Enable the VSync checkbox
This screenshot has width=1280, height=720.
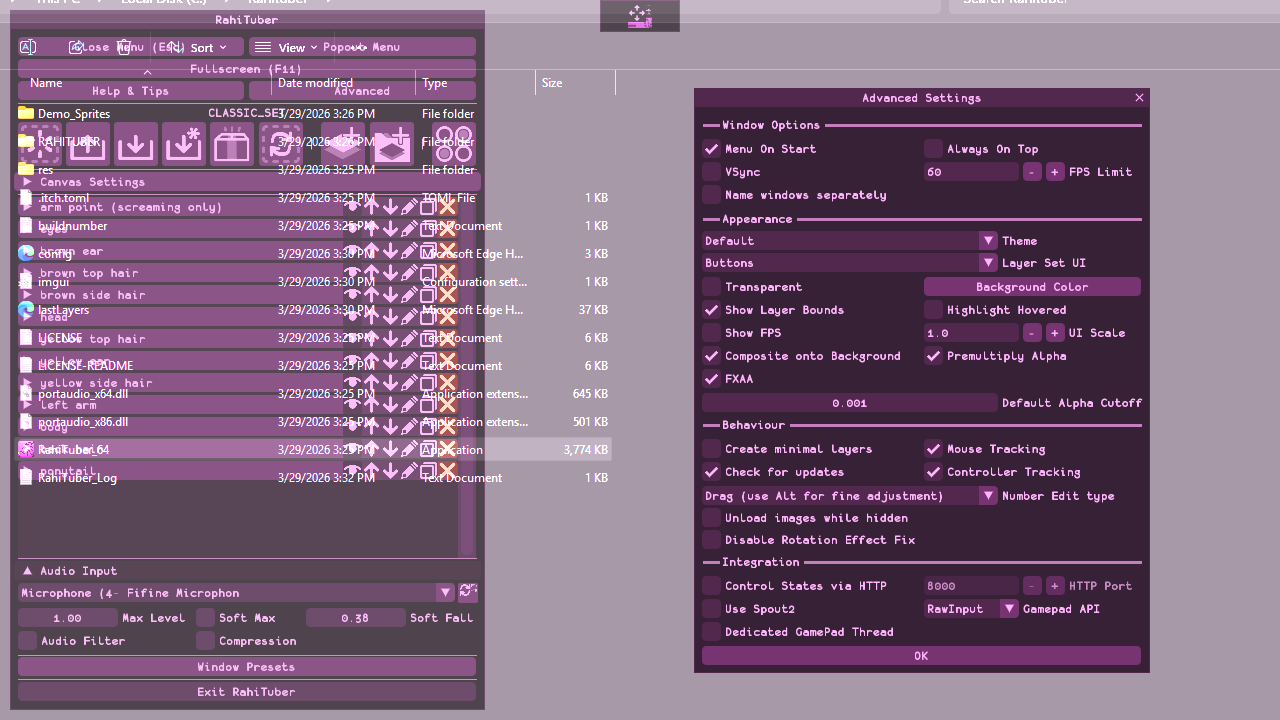(711, 172)
